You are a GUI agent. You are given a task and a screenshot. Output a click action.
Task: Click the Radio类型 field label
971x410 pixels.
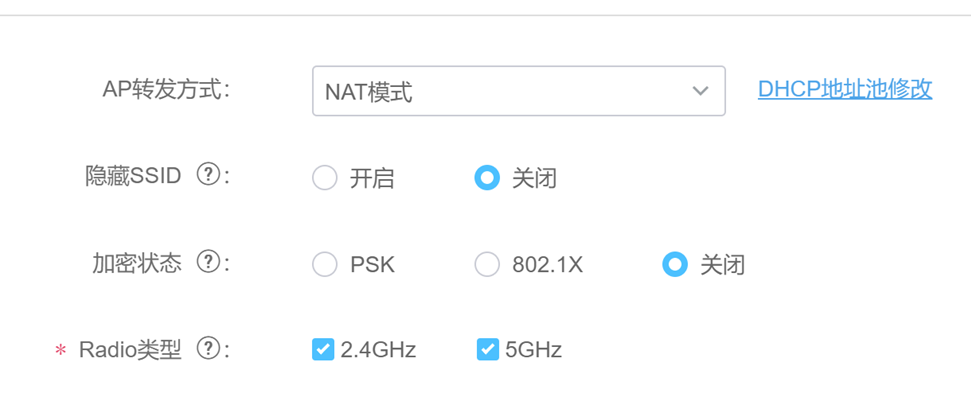pyautogui.click(x=131, y=349)
